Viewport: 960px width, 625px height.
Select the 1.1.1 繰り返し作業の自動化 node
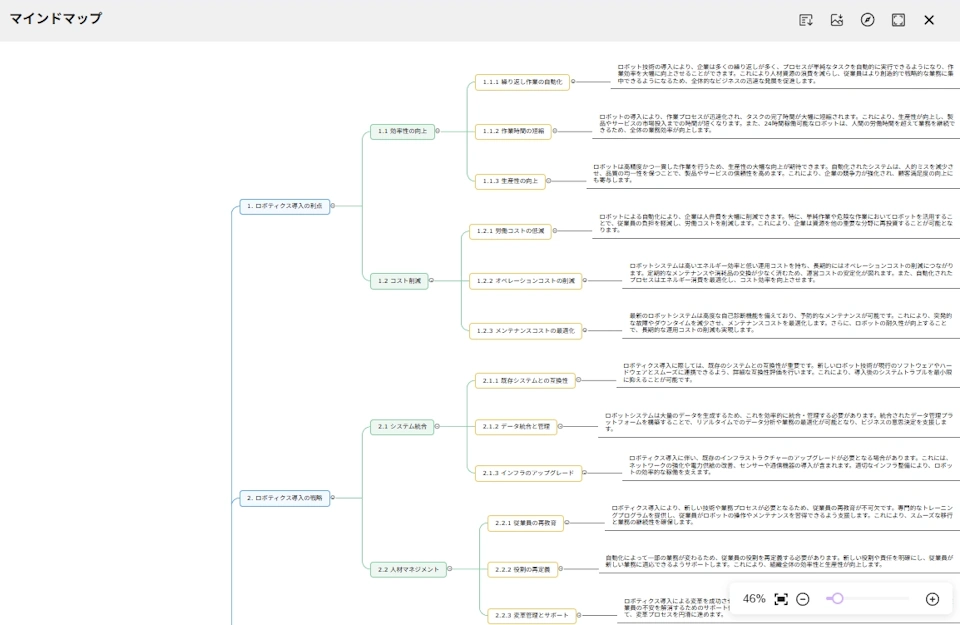click(x=521, y=82)
